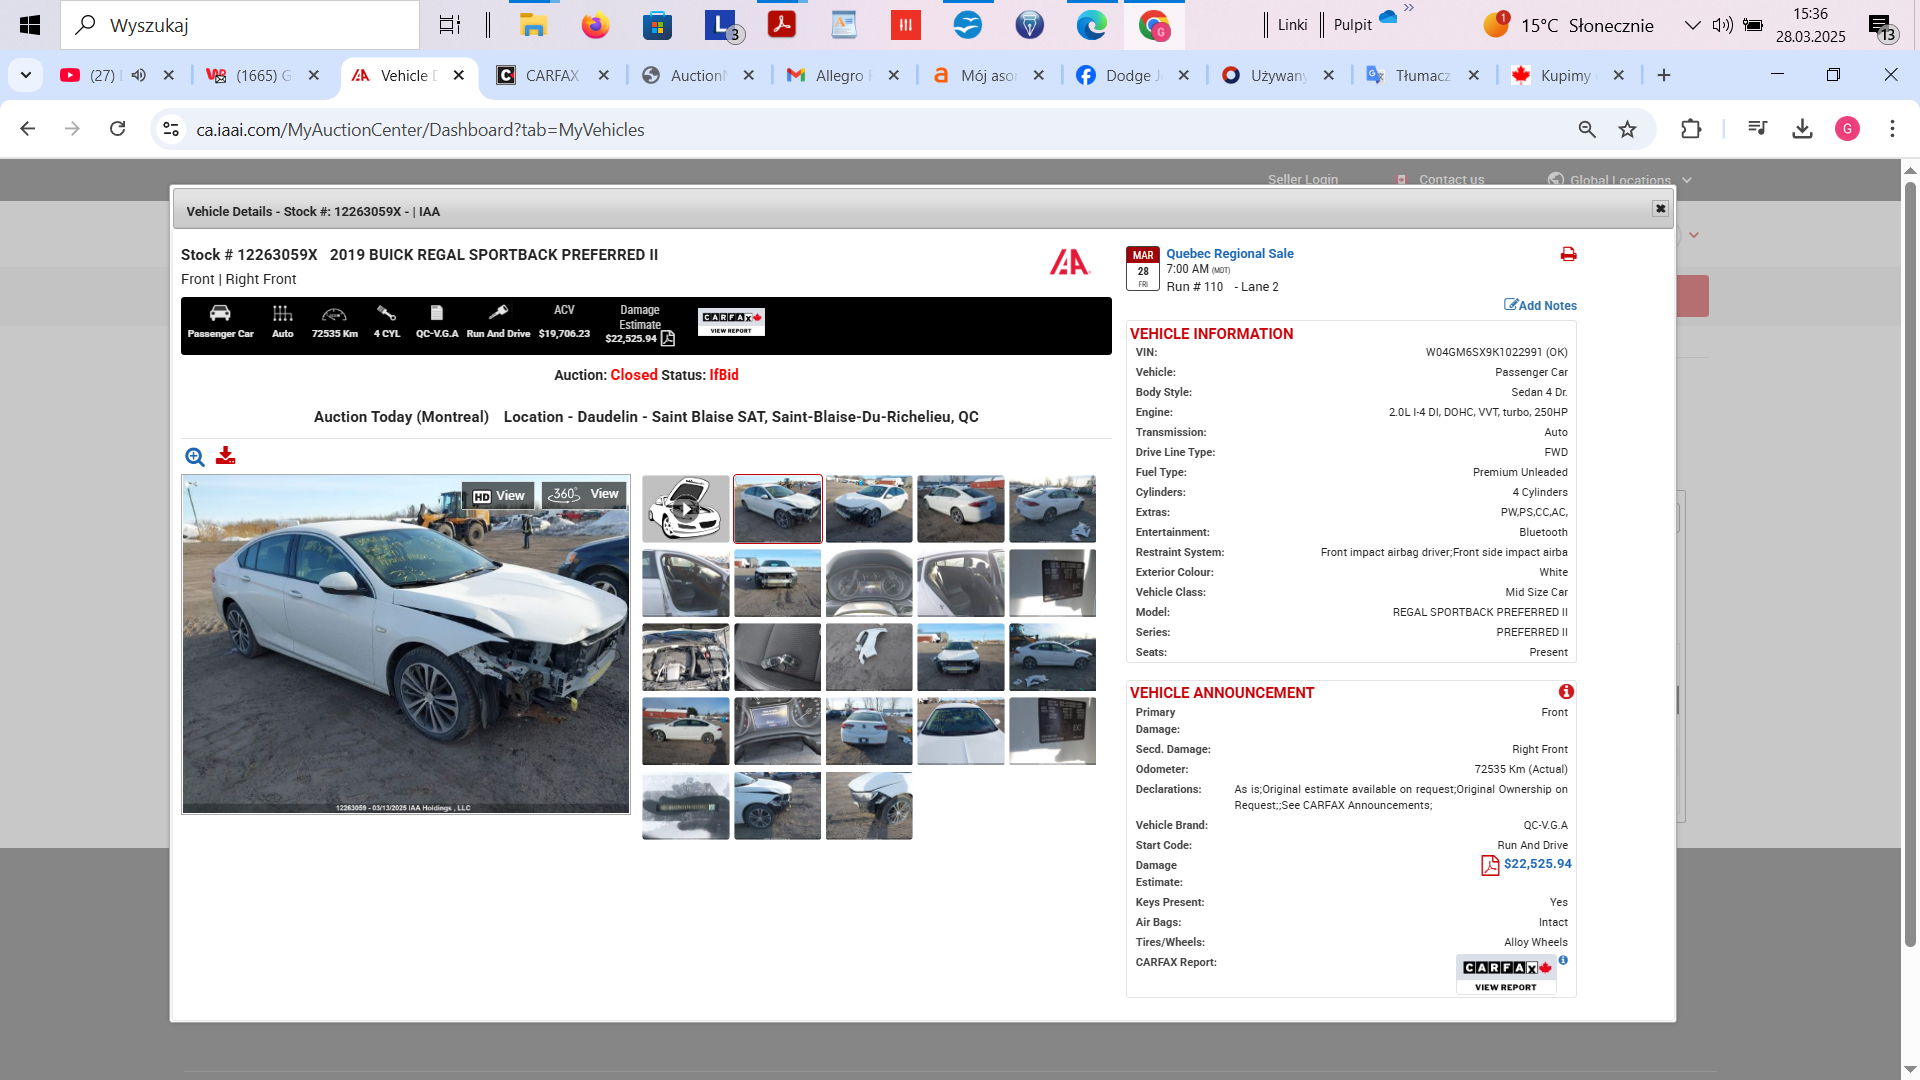Click Windows Start button
This screenshot has width=1920, height=1080.
(x=30, y=25)
